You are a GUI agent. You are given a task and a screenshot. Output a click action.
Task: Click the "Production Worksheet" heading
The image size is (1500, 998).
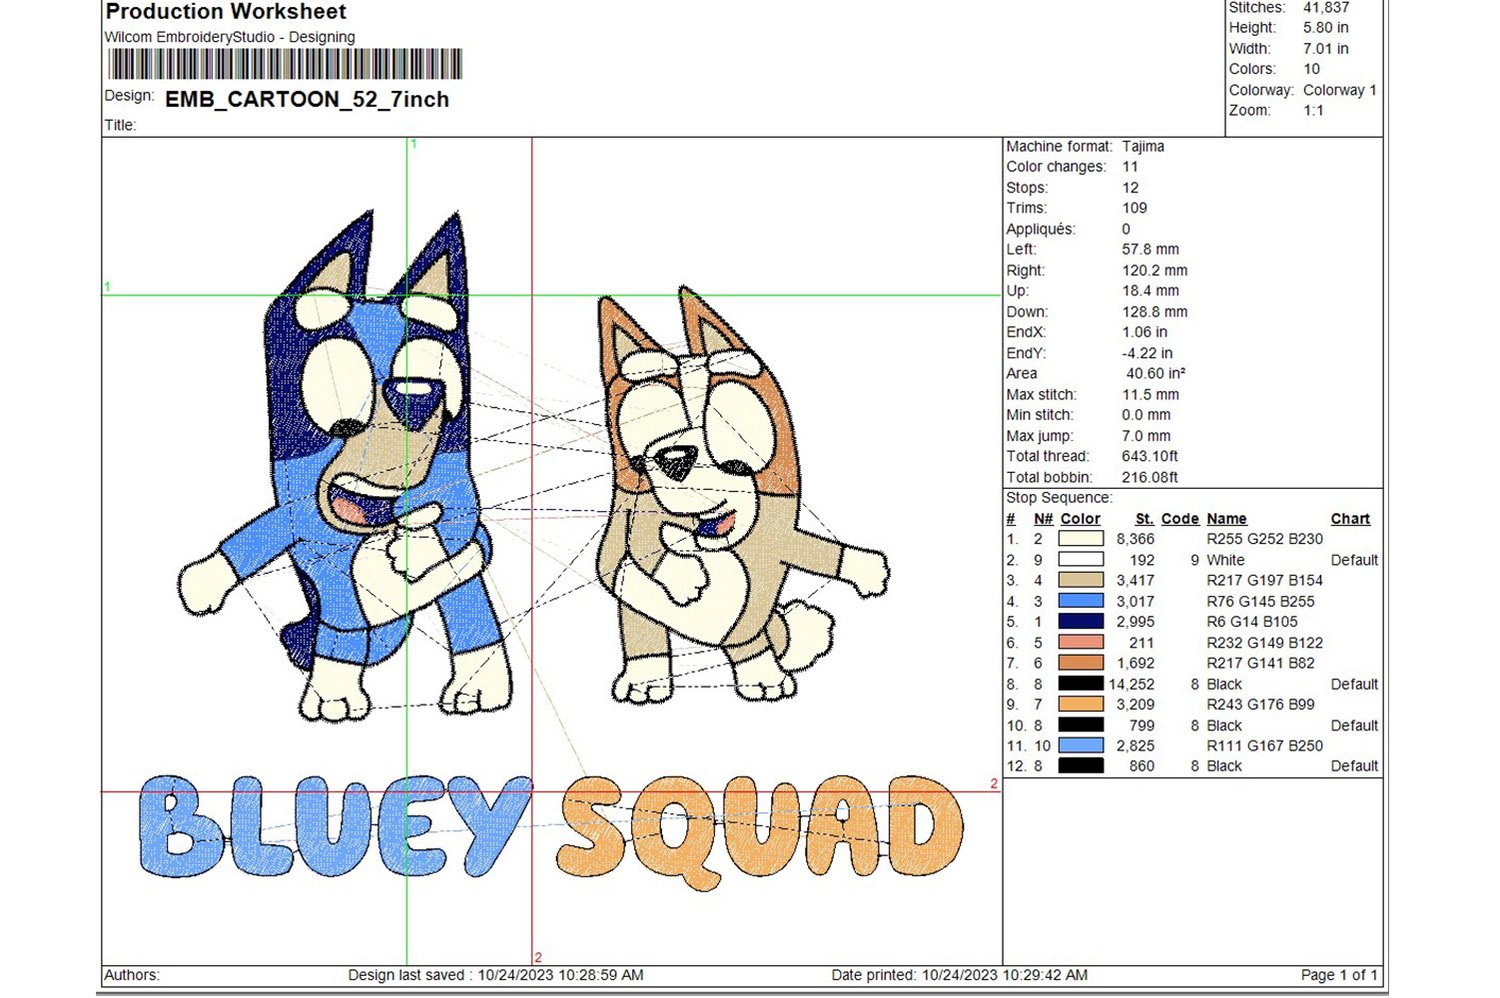226,12
